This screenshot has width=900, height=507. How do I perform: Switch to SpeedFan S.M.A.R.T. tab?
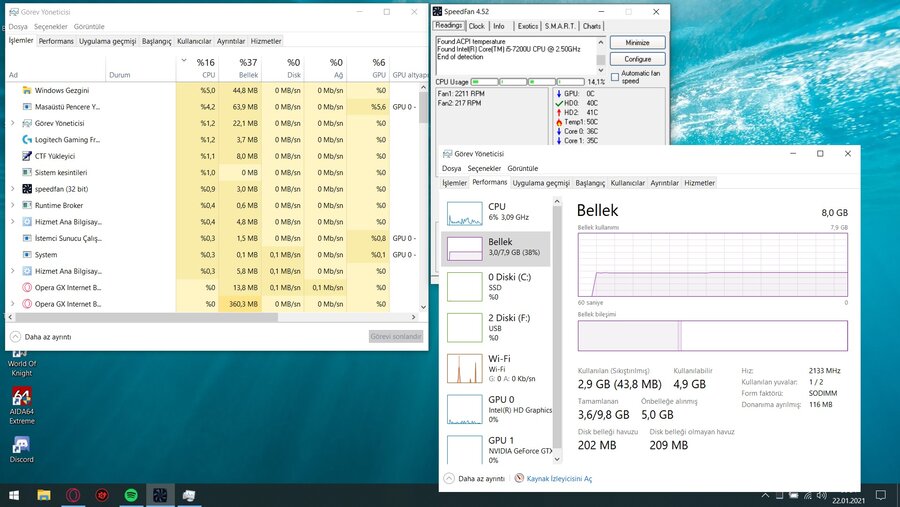click(x=560, y=26)
